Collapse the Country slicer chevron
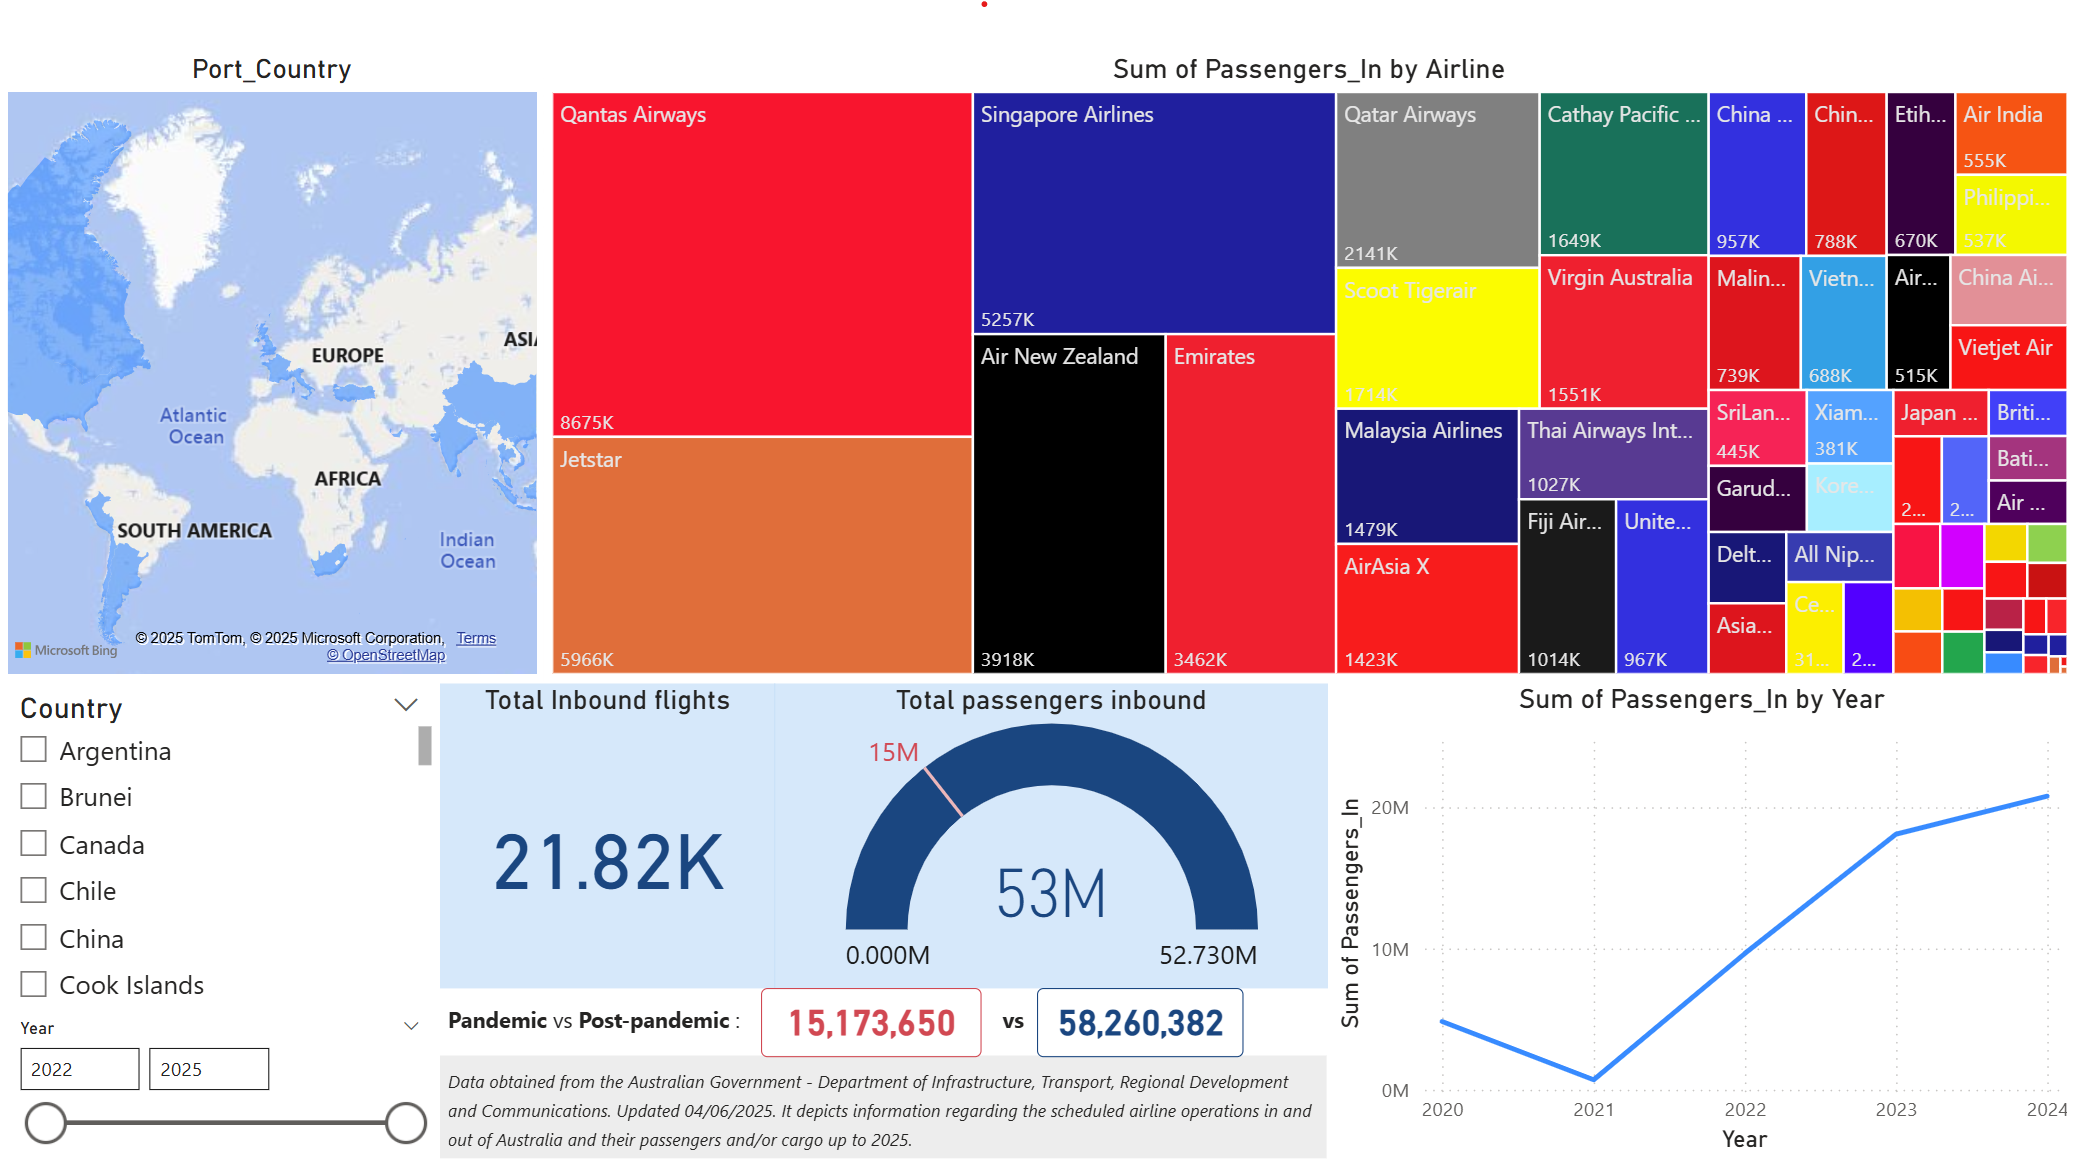This screenshot has width=2074, height=1159. (406, 705)
